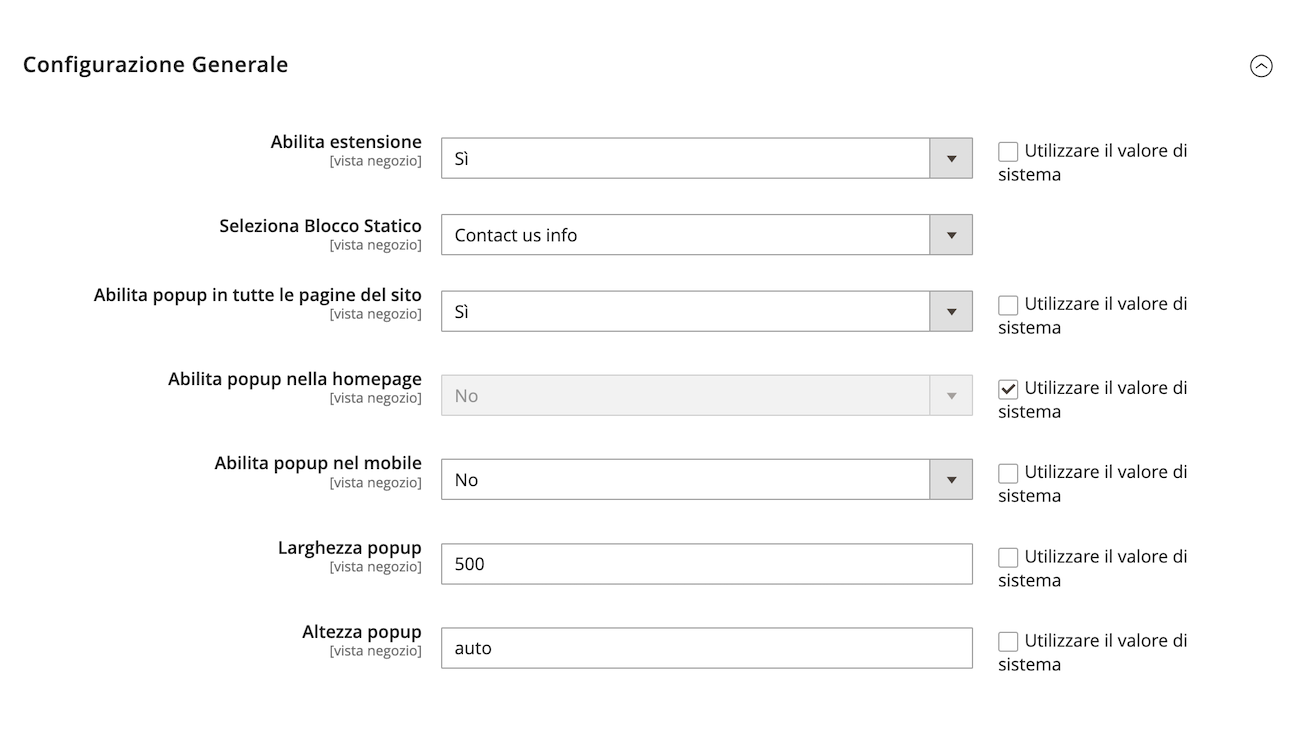This screenshot has width=1300, height=739.
Task: Click the Larghezza popup input field
Action: 706,564
